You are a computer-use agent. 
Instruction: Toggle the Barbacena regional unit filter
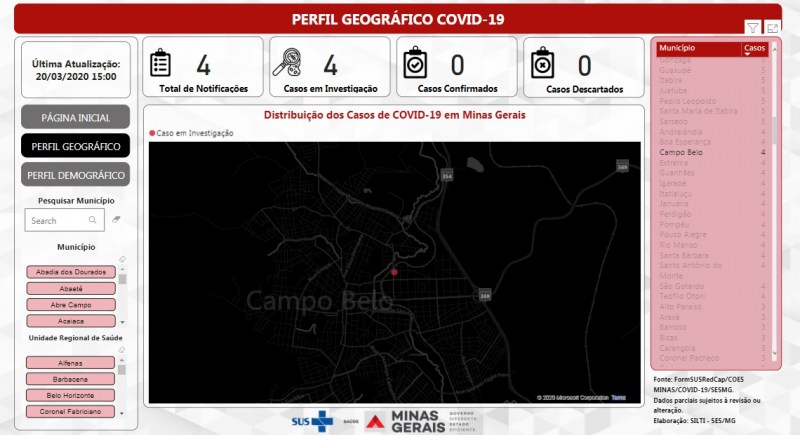[x=70, y=379]
